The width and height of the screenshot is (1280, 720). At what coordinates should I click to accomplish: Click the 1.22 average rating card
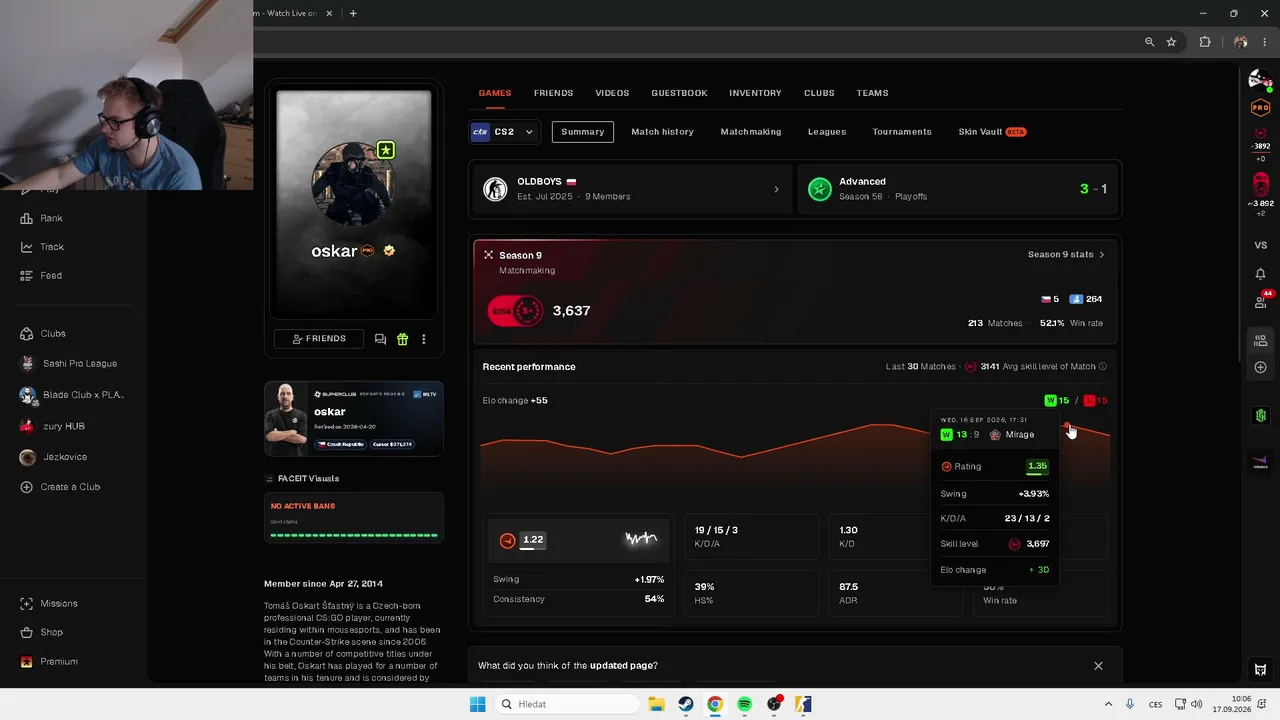pos(577,540)
